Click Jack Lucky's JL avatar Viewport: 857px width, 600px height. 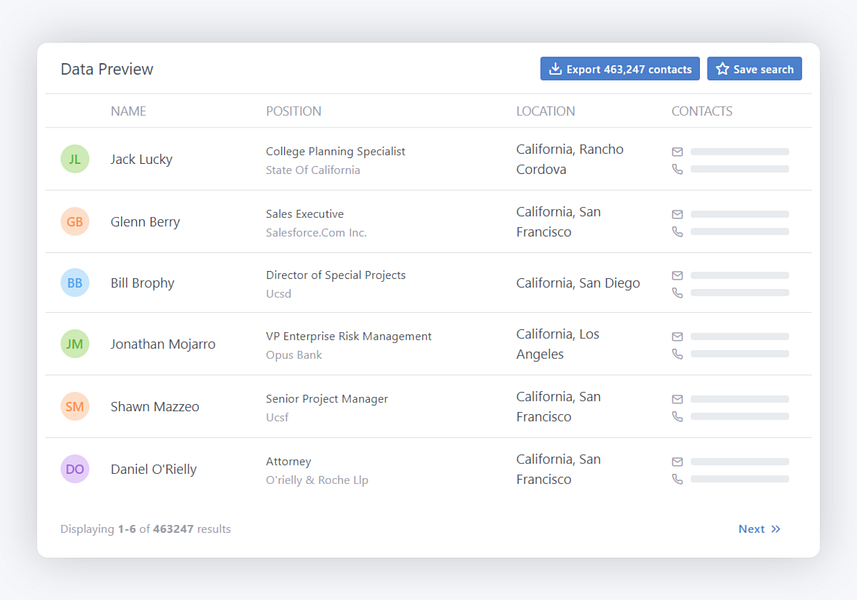coord(75,159)
